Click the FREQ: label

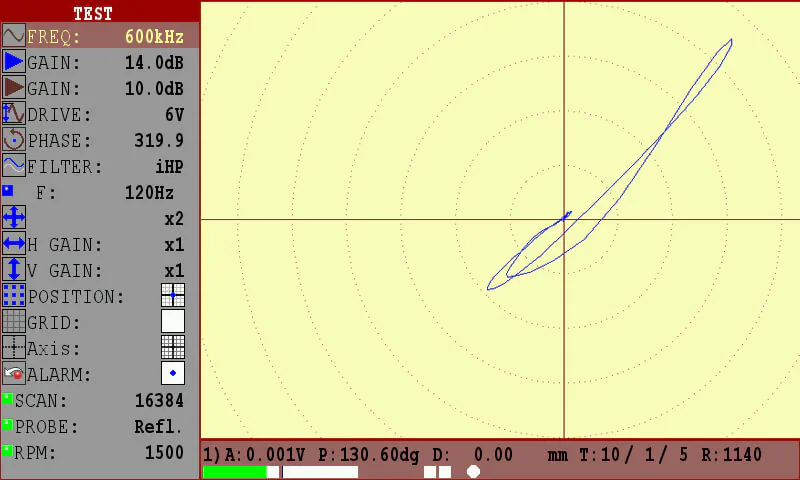tap(54, 37)
